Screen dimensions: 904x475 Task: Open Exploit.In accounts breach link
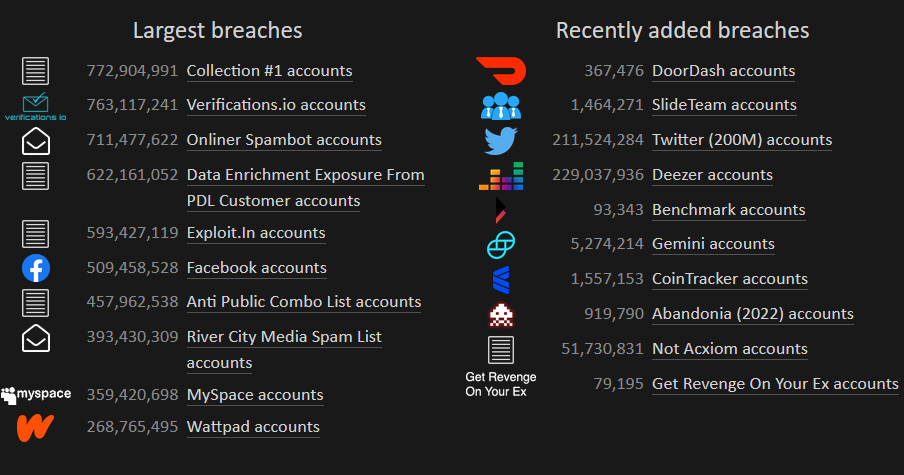point(256,233)
